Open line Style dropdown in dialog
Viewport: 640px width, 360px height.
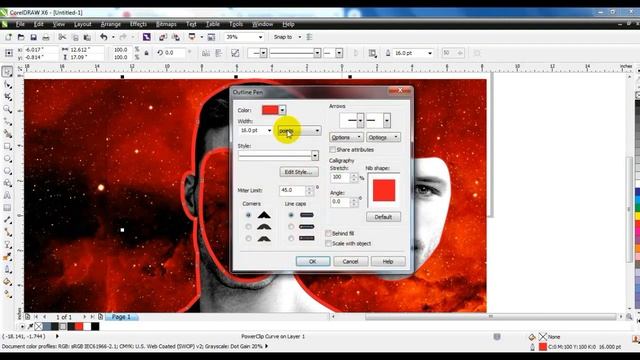click(315, 156)
